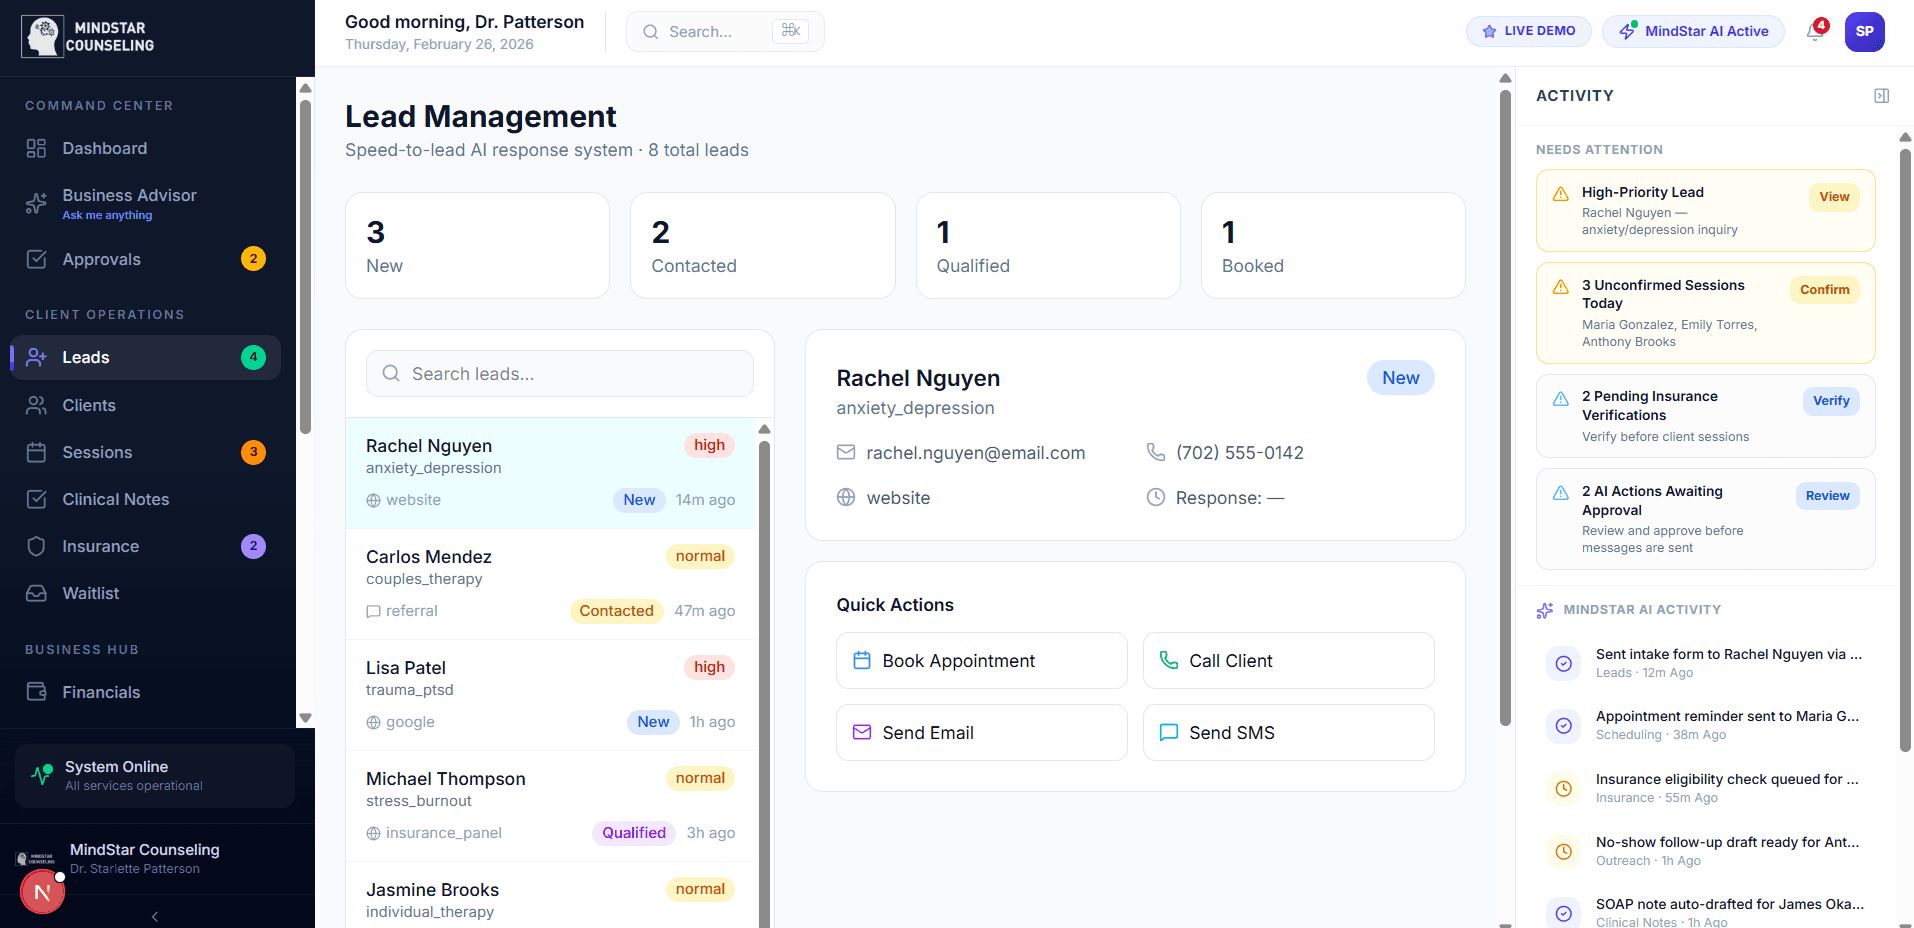Open the Dashboard from the sidebar

pos(105,148)
